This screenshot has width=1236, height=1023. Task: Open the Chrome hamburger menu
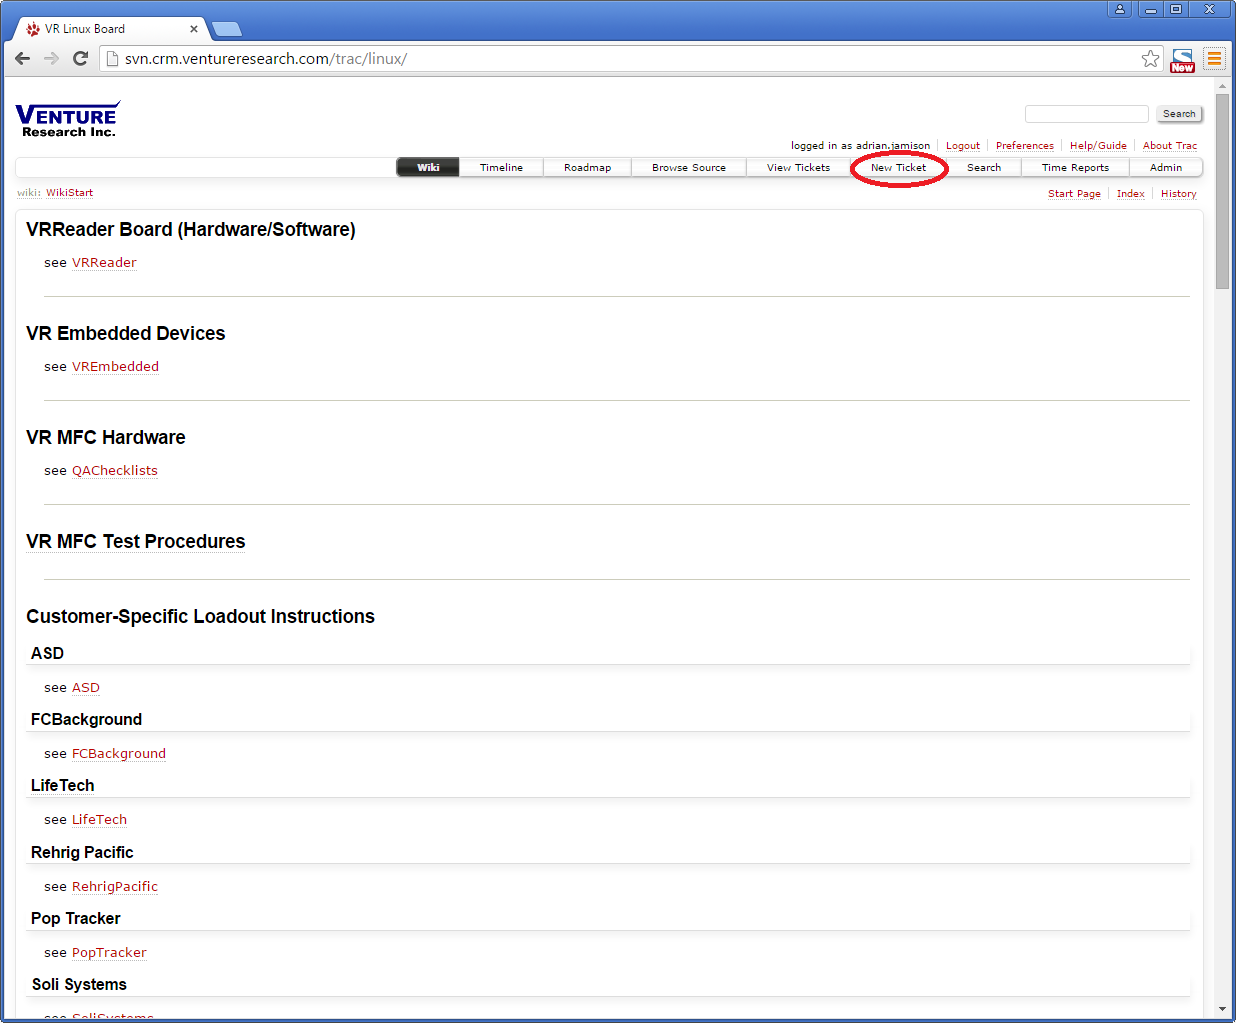(1214, 59)
